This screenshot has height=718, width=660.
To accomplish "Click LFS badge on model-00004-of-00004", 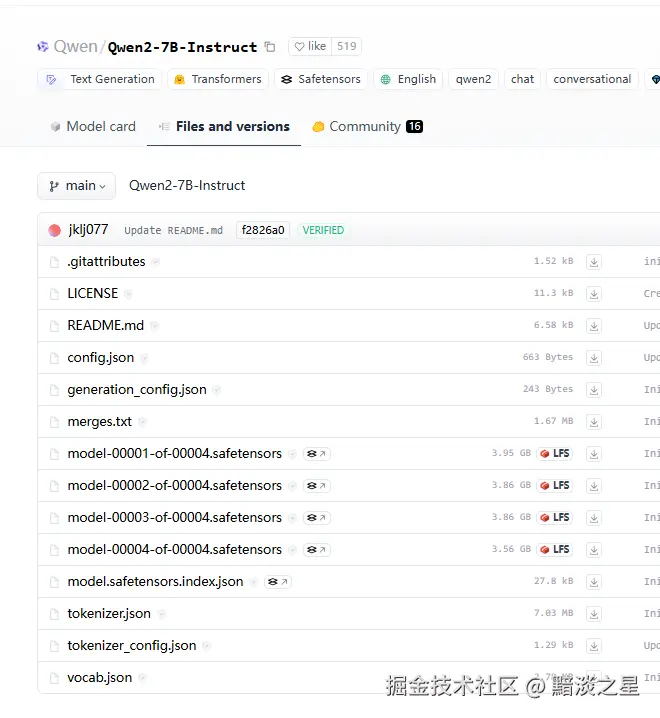I will pyautogui.click(x=555, y=550).
